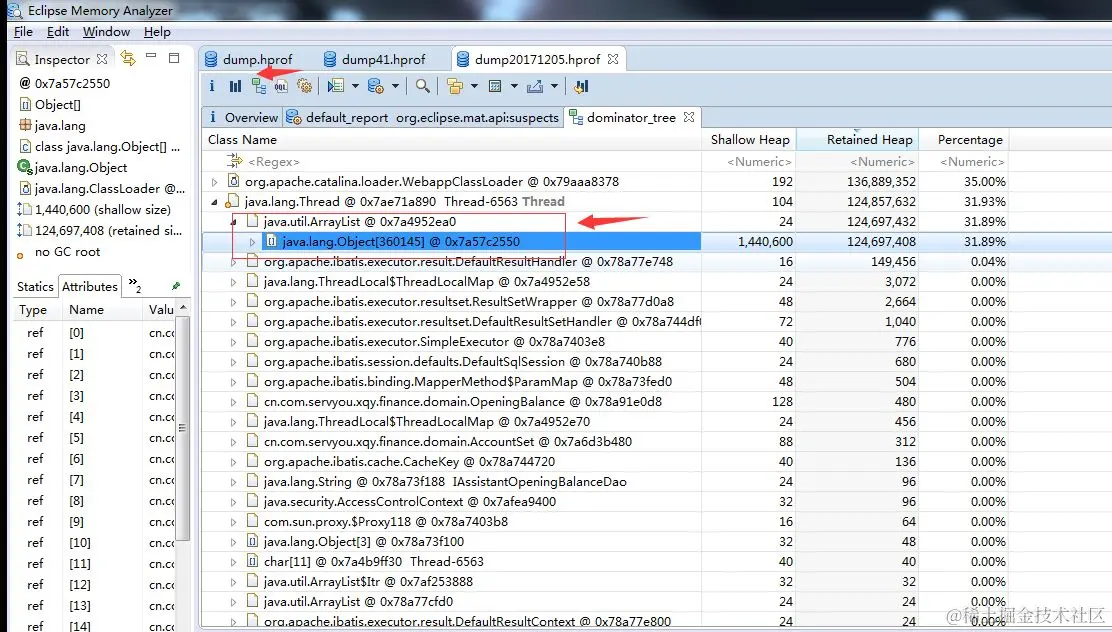The image size is (1112, 632).
Task: Open the Query Browser dropdown arrow
Action: (x=395, y=87)
